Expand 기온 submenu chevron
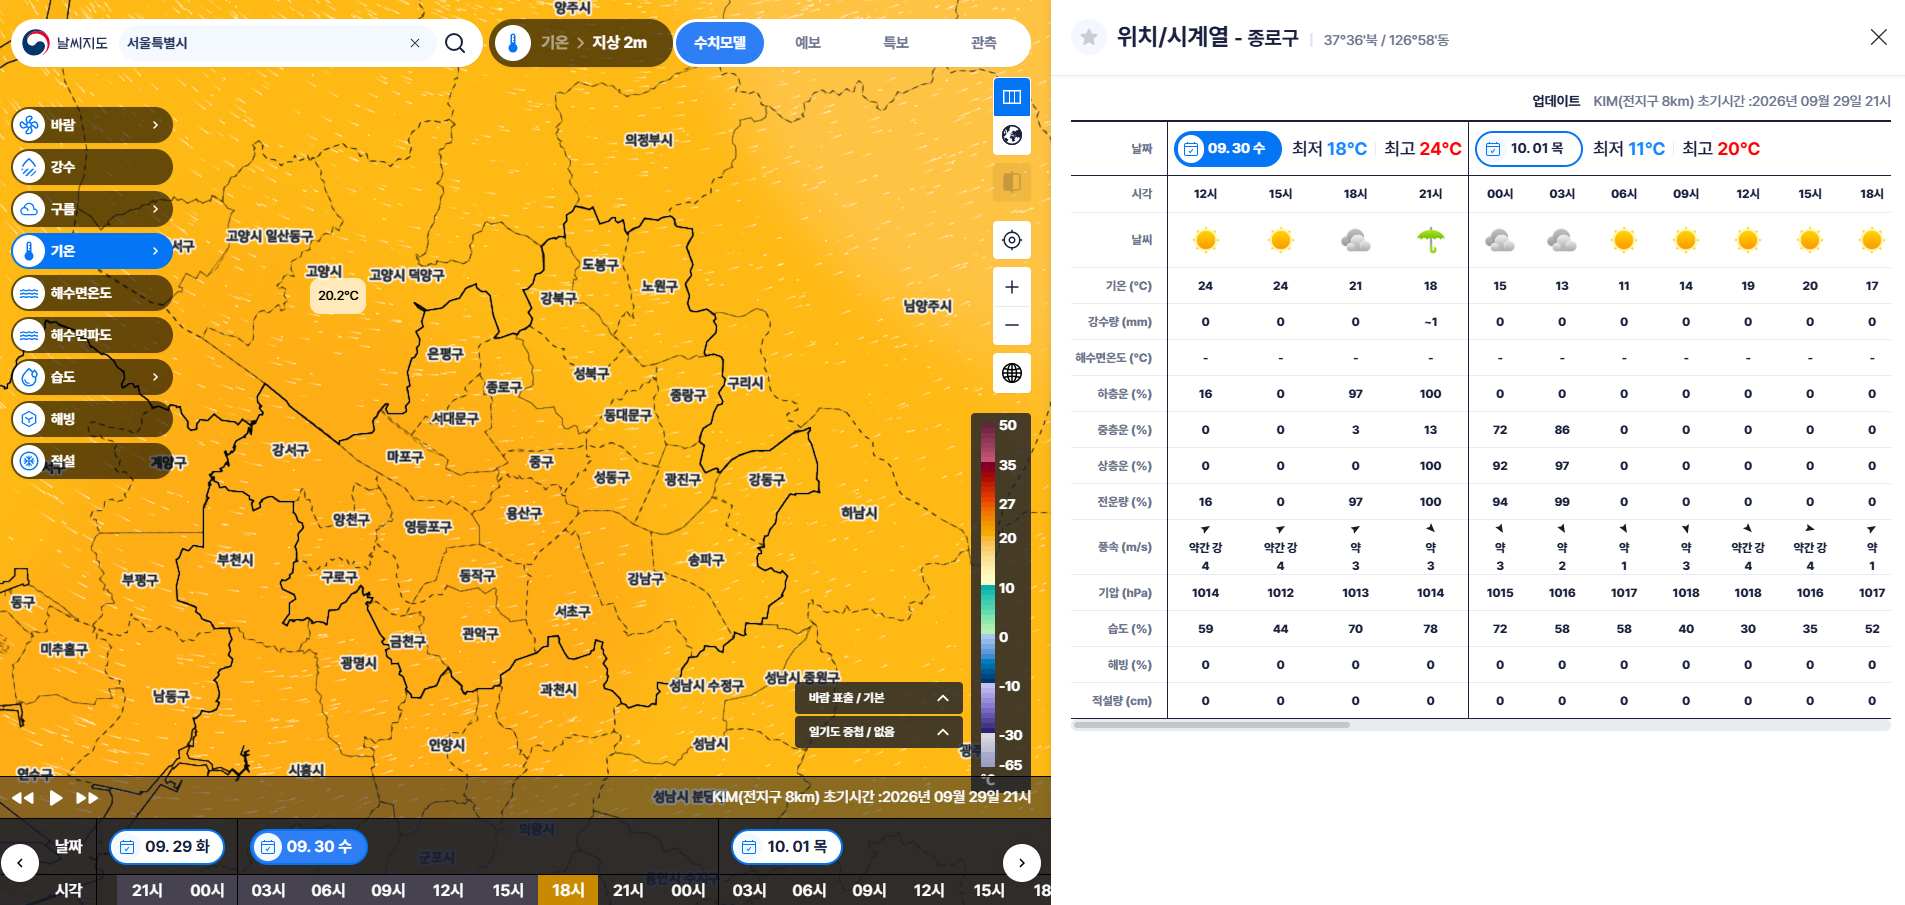This screenshot has width=1905, height=905. (155, 251)
